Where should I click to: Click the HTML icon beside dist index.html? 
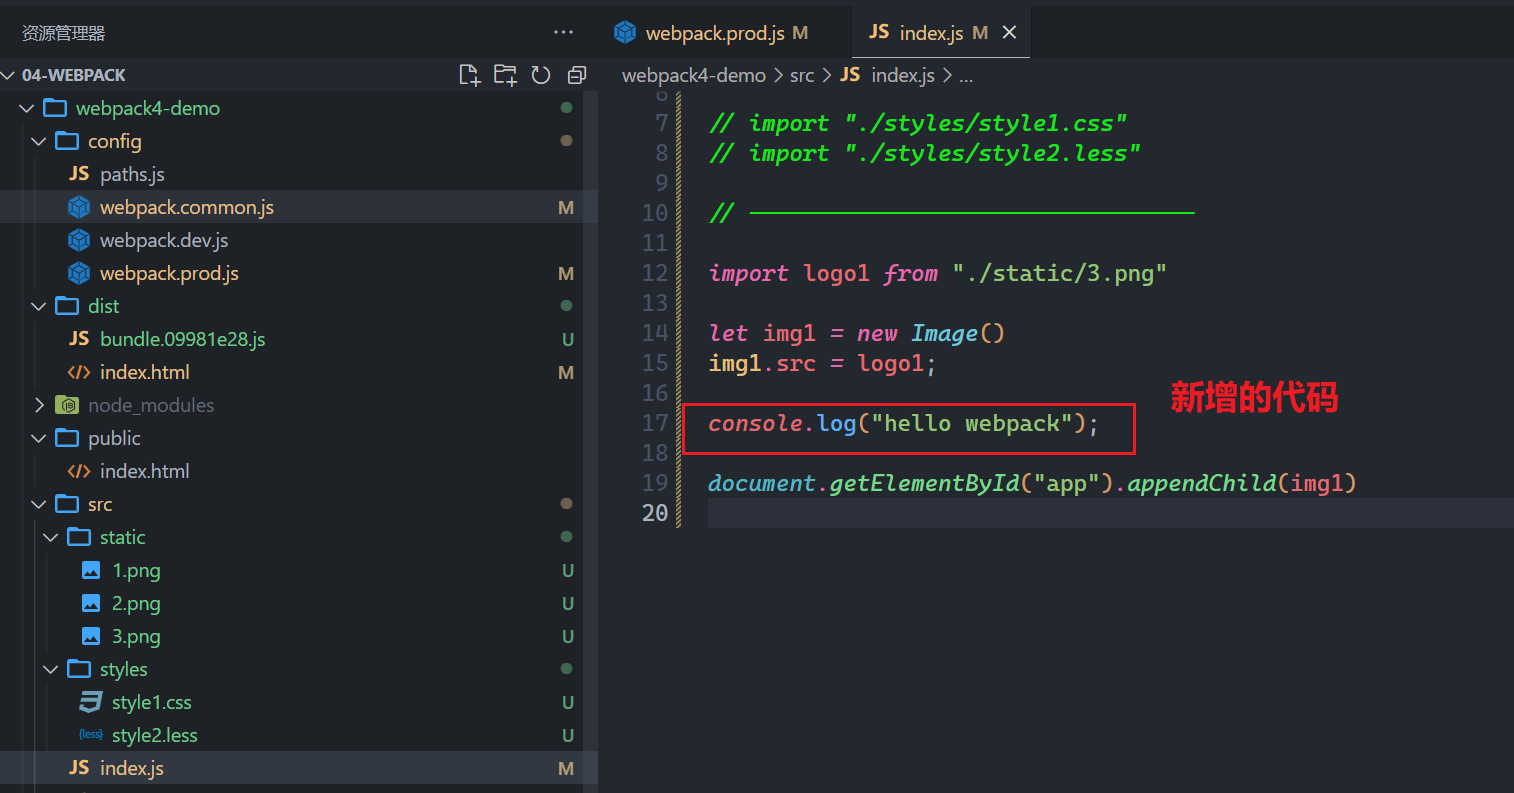pos(79,372)
